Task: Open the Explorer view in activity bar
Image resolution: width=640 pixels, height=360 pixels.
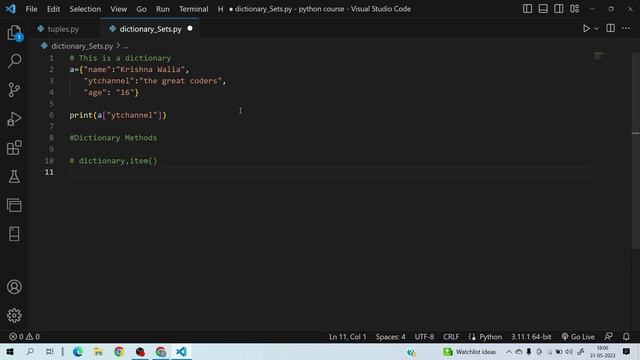Action: (x=14, y=33)
